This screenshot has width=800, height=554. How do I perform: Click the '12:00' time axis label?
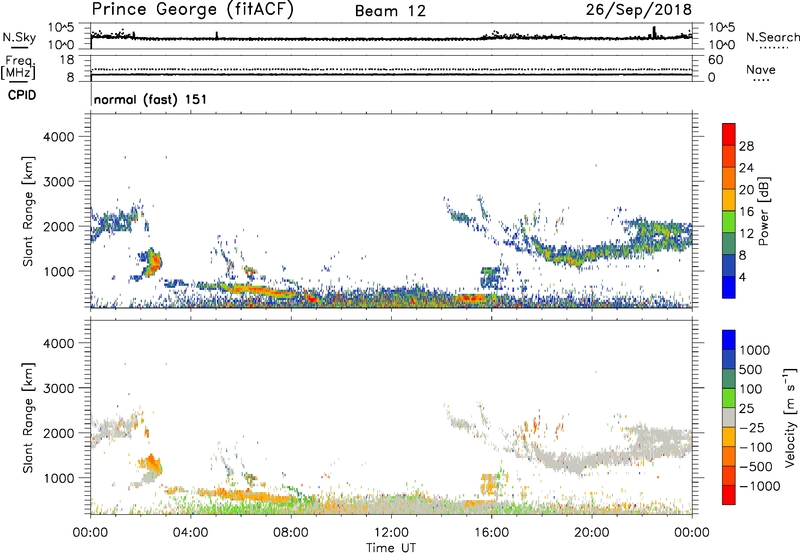(391, 533)
